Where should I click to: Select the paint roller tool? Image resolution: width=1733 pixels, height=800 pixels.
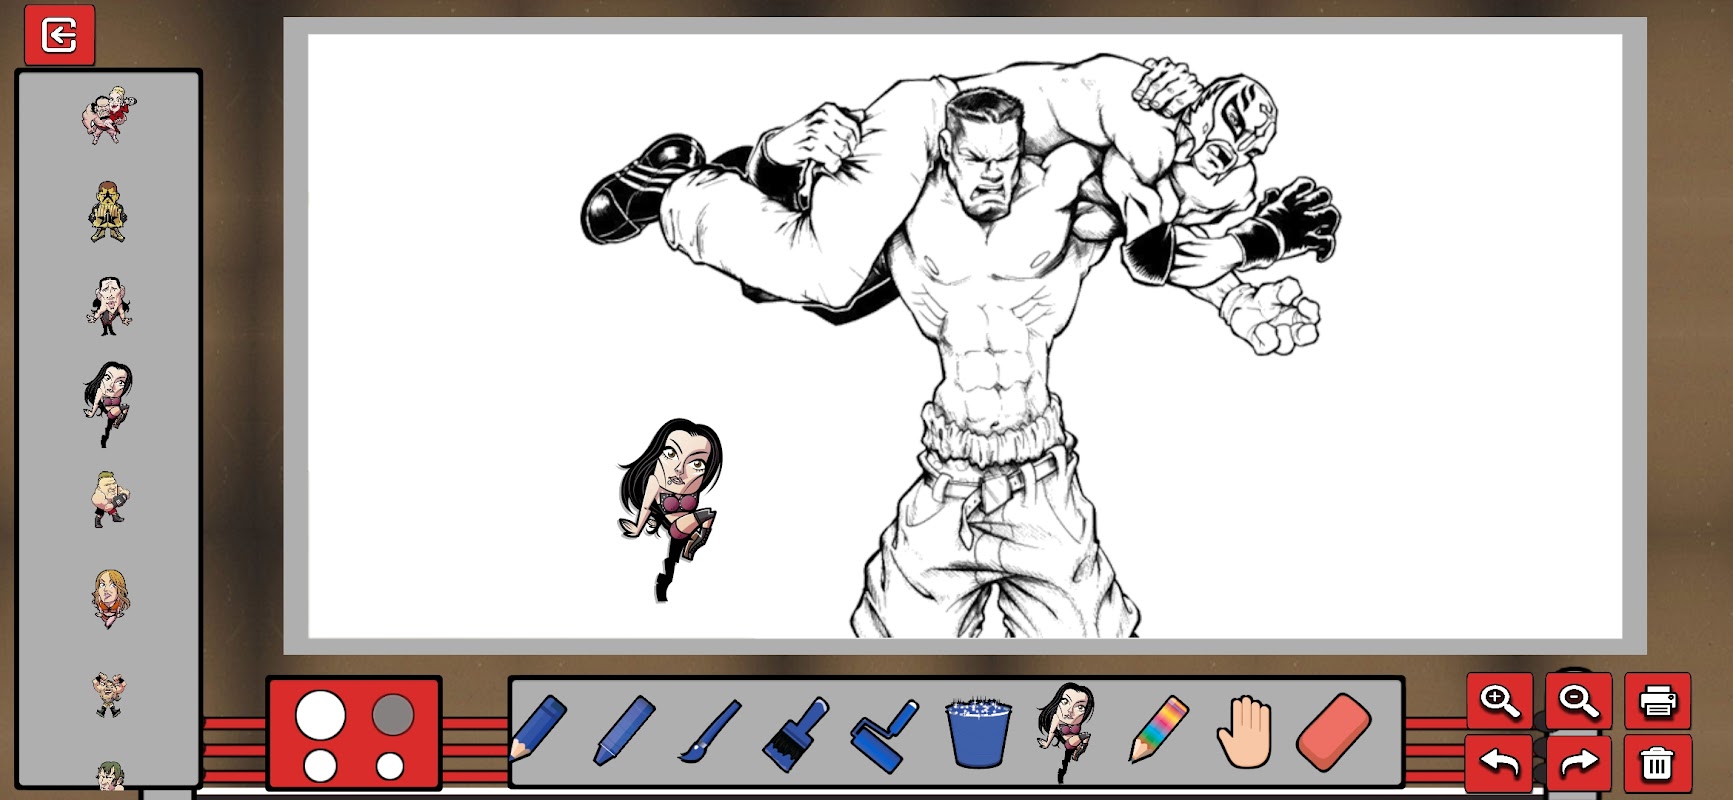(885, 735)
